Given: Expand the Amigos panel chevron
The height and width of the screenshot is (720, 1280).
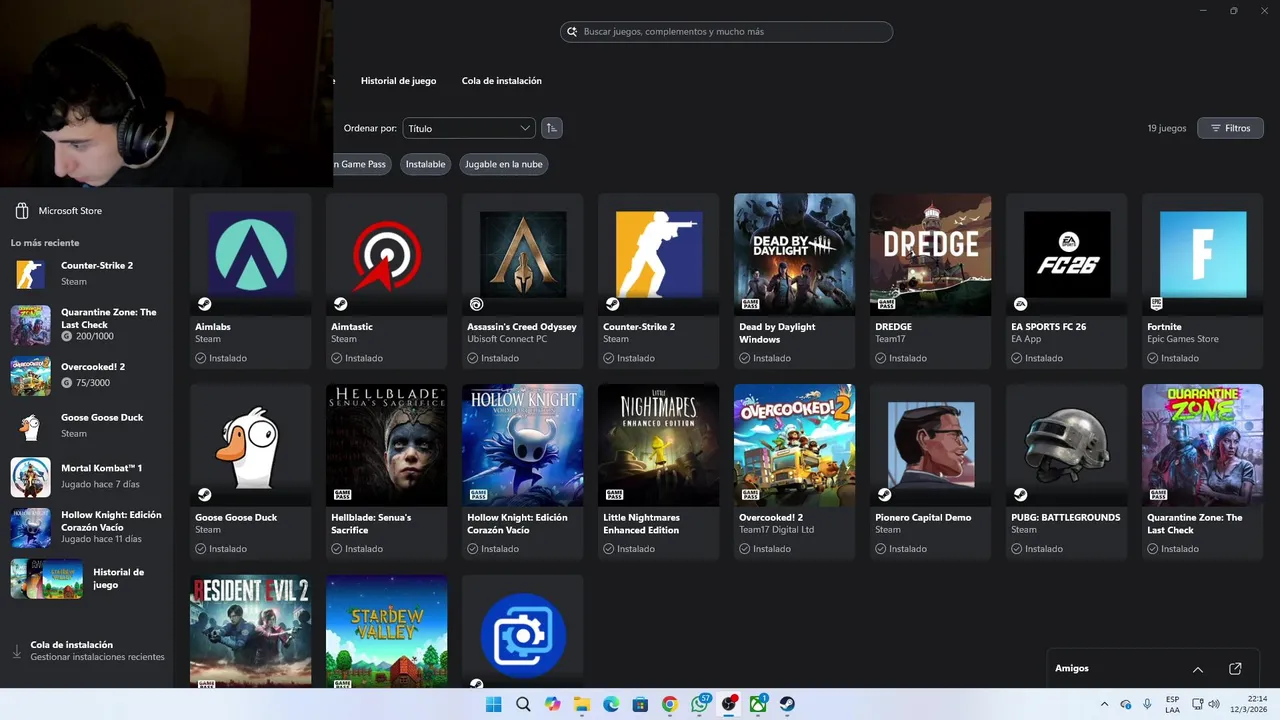Looking at the screenshot, I should tap(1198, 669).
